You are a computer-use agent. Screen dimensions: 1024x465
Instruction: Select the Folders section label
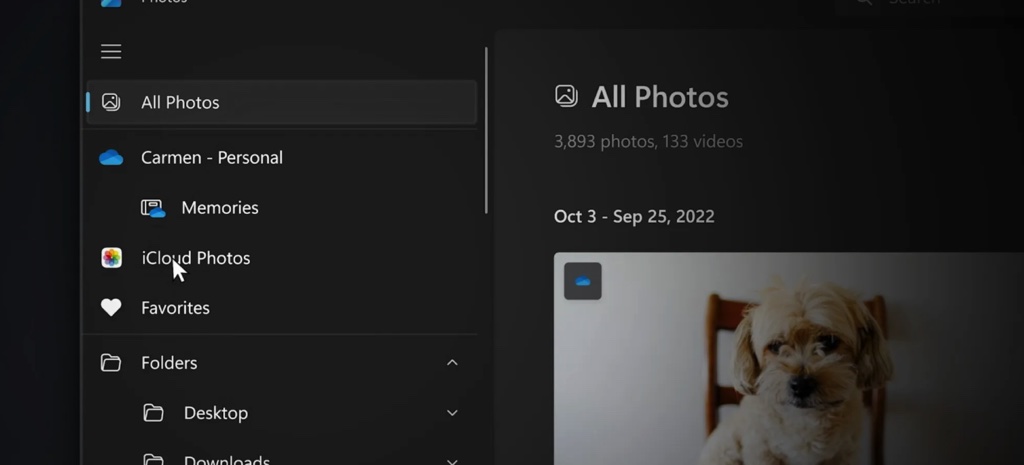pyautogui.click(x=169, y=363)
